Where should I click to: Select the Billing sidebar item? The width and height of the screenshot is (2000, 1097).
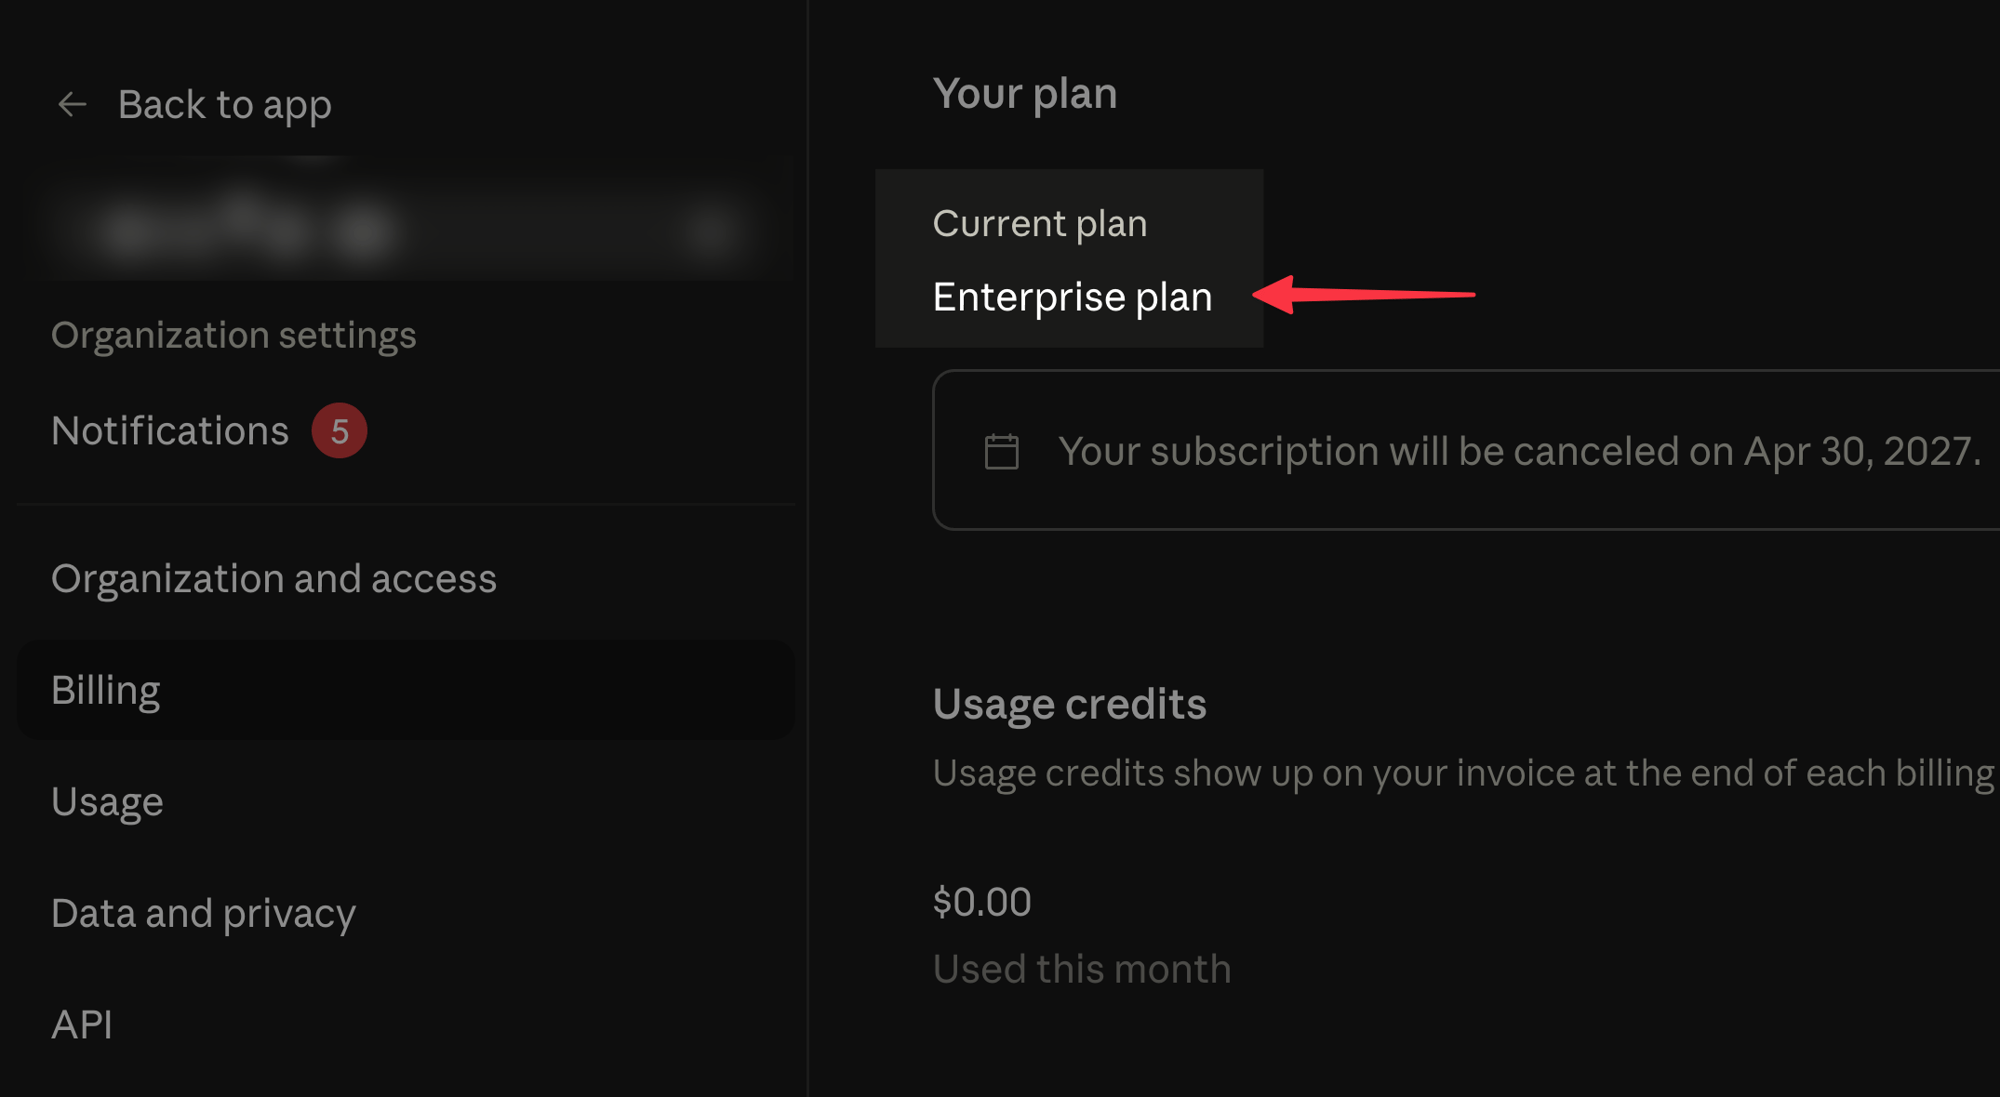click(x=406, y=690)
